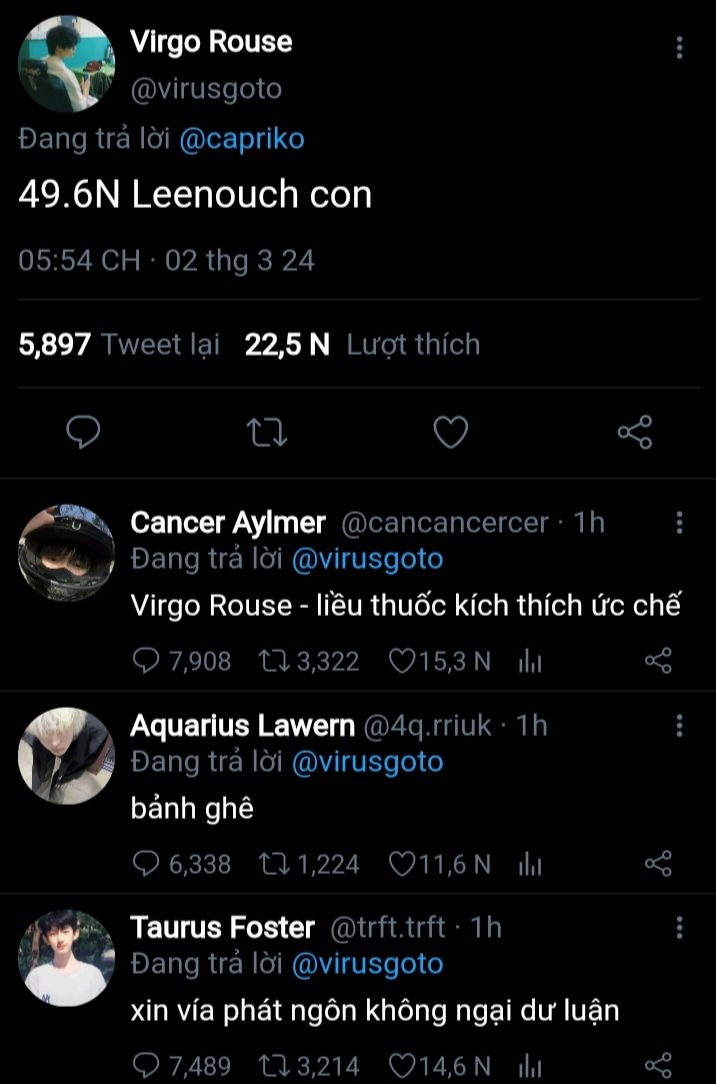This screenshot has height=1084, width=716.
Task: View analytics for Cancer Aylmer's reply
Action: (529, 661)
